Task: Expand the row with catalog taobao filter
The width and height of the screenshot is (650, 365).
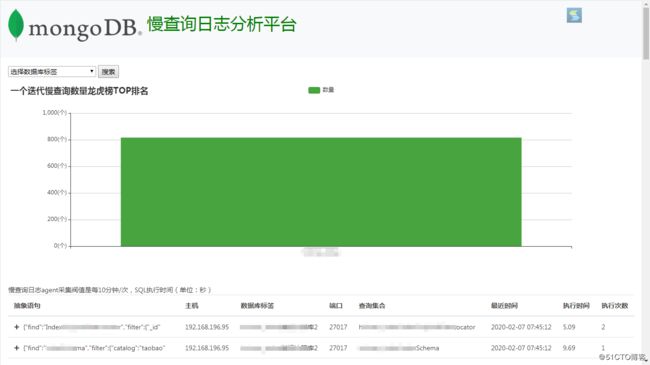Action: click(17, 348)
